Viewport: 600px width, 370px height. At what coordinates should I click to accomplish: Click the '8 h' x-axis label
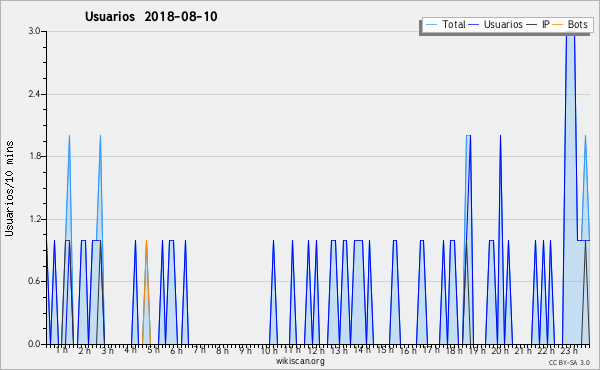(x=222, y=350)
